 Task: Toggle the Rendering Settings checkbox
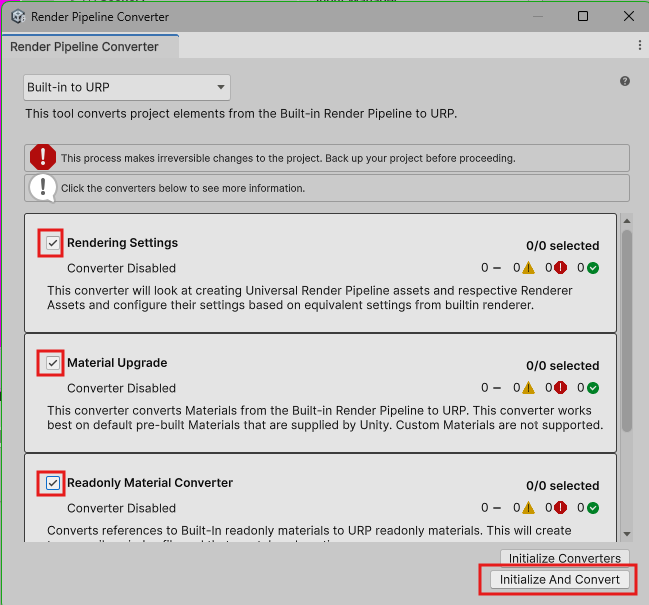(x=53, y=243)
